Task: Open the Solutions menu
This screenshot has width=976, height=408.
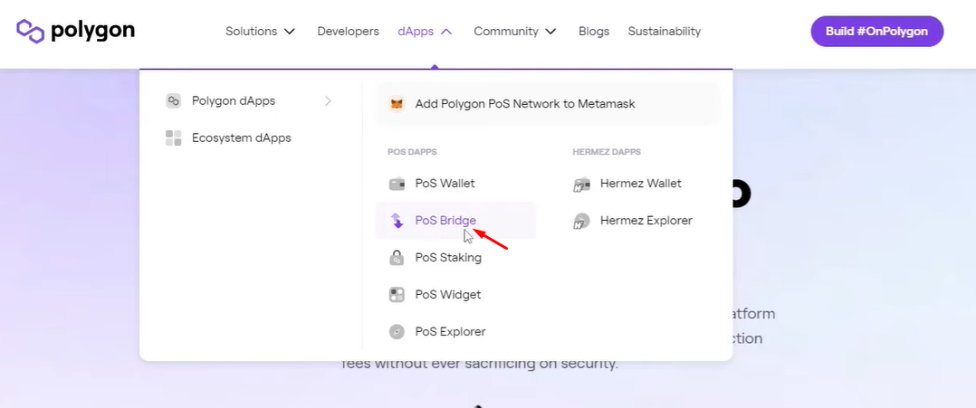Action: pyautogui.click(x=251, y=31)
